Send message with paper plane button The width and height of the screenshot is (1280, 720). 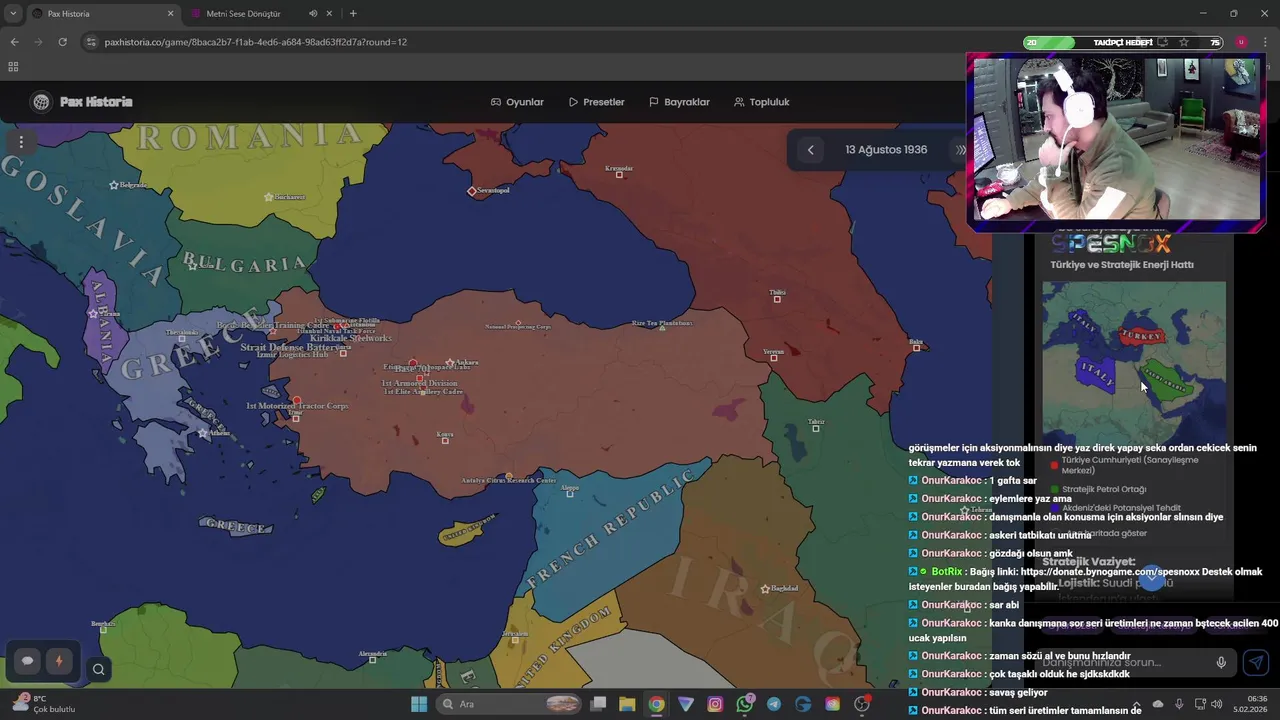[x=1256, y=662]
